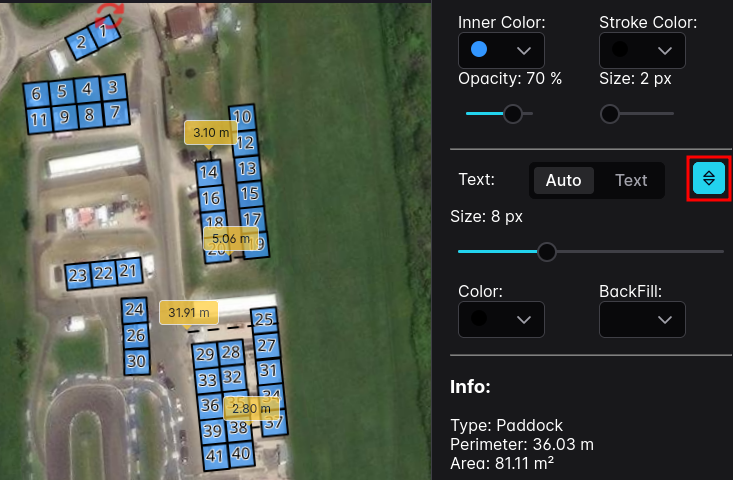Open the Stroke Color dropdown
This screenshot has width=733, height=480.
point(642,50)
